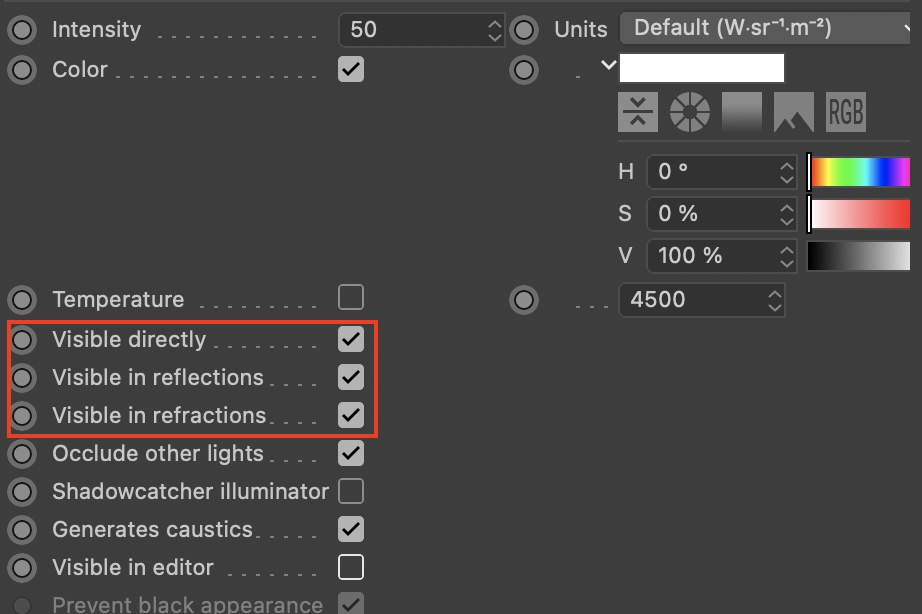The height and width of the screenshot is (614, 922).
Task: Click the hue rainbow slider
Action: click(x=860, y=172)
